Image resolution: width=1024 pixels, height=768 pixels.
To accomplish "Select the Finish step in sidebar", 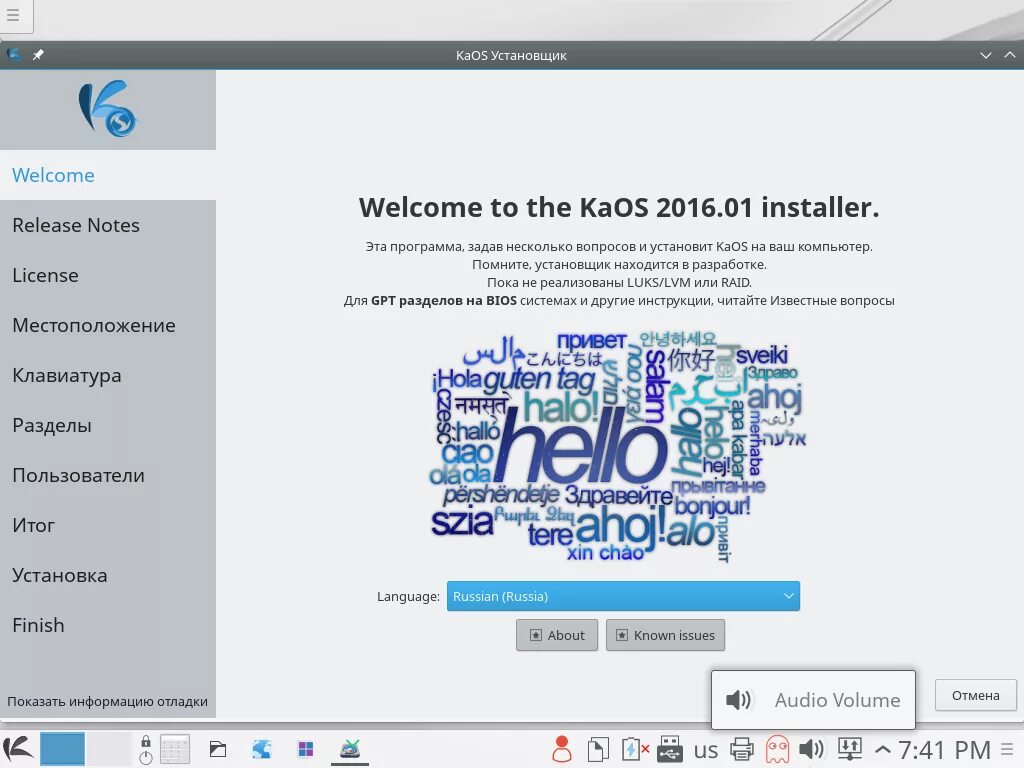I will pyautogui.click(x=108, y=625).
